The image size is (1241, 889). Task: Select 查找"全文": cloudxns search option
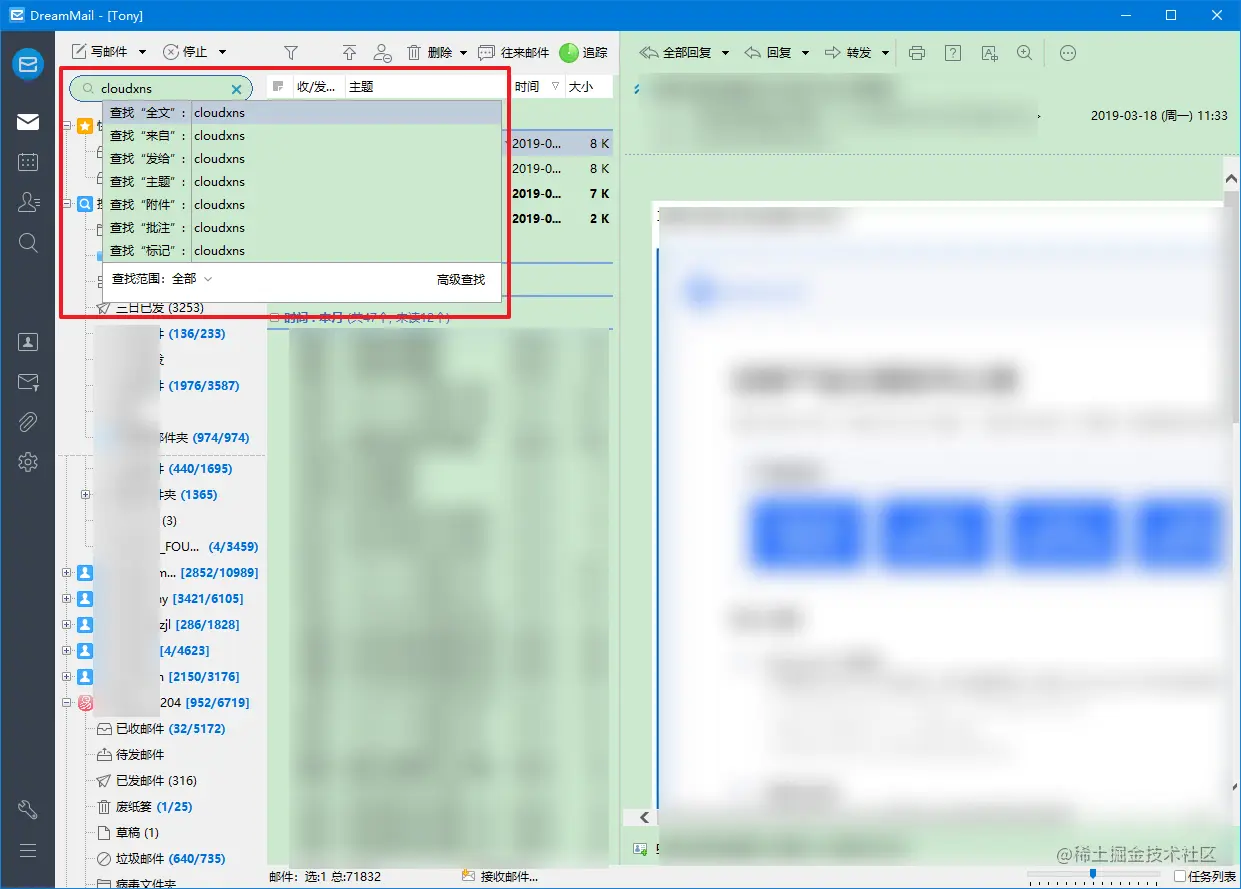pos(301,113)
